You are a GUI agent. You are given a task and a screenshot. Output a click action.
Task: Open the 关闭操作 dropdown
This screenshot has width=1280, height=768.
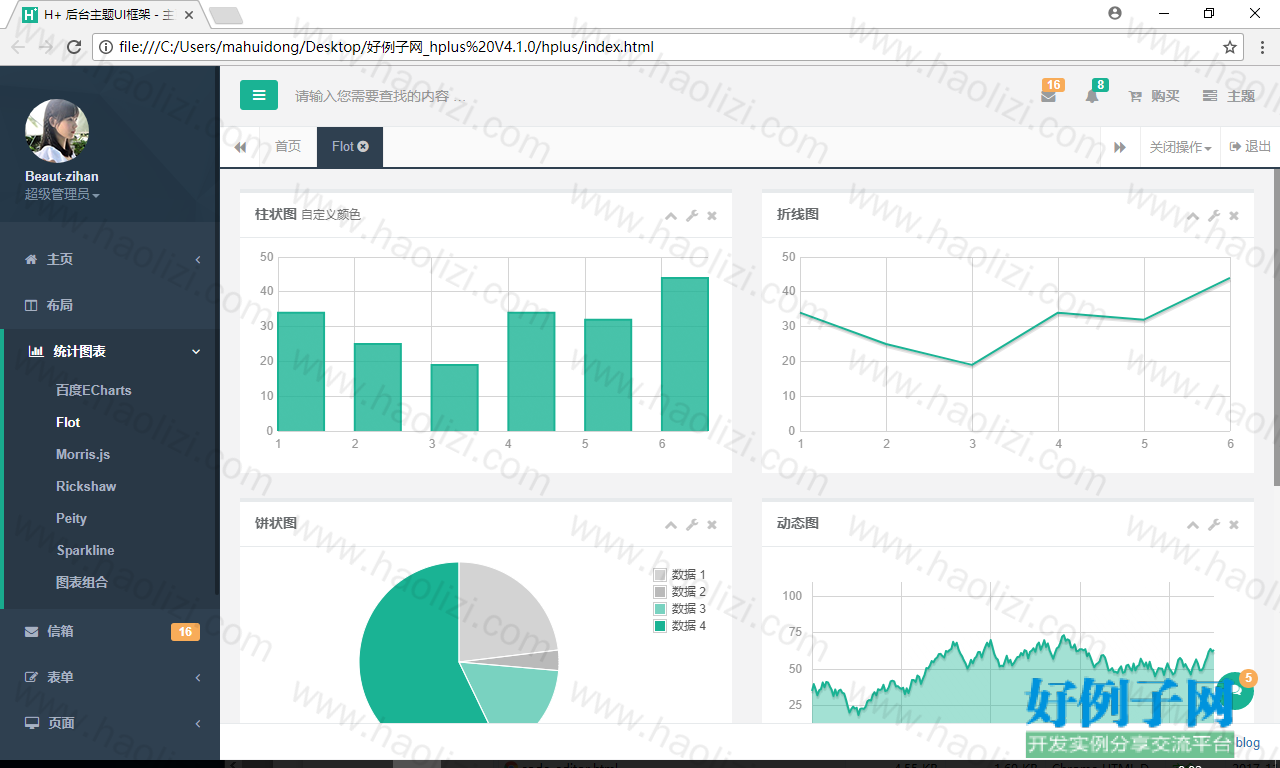coord(1180,147)
